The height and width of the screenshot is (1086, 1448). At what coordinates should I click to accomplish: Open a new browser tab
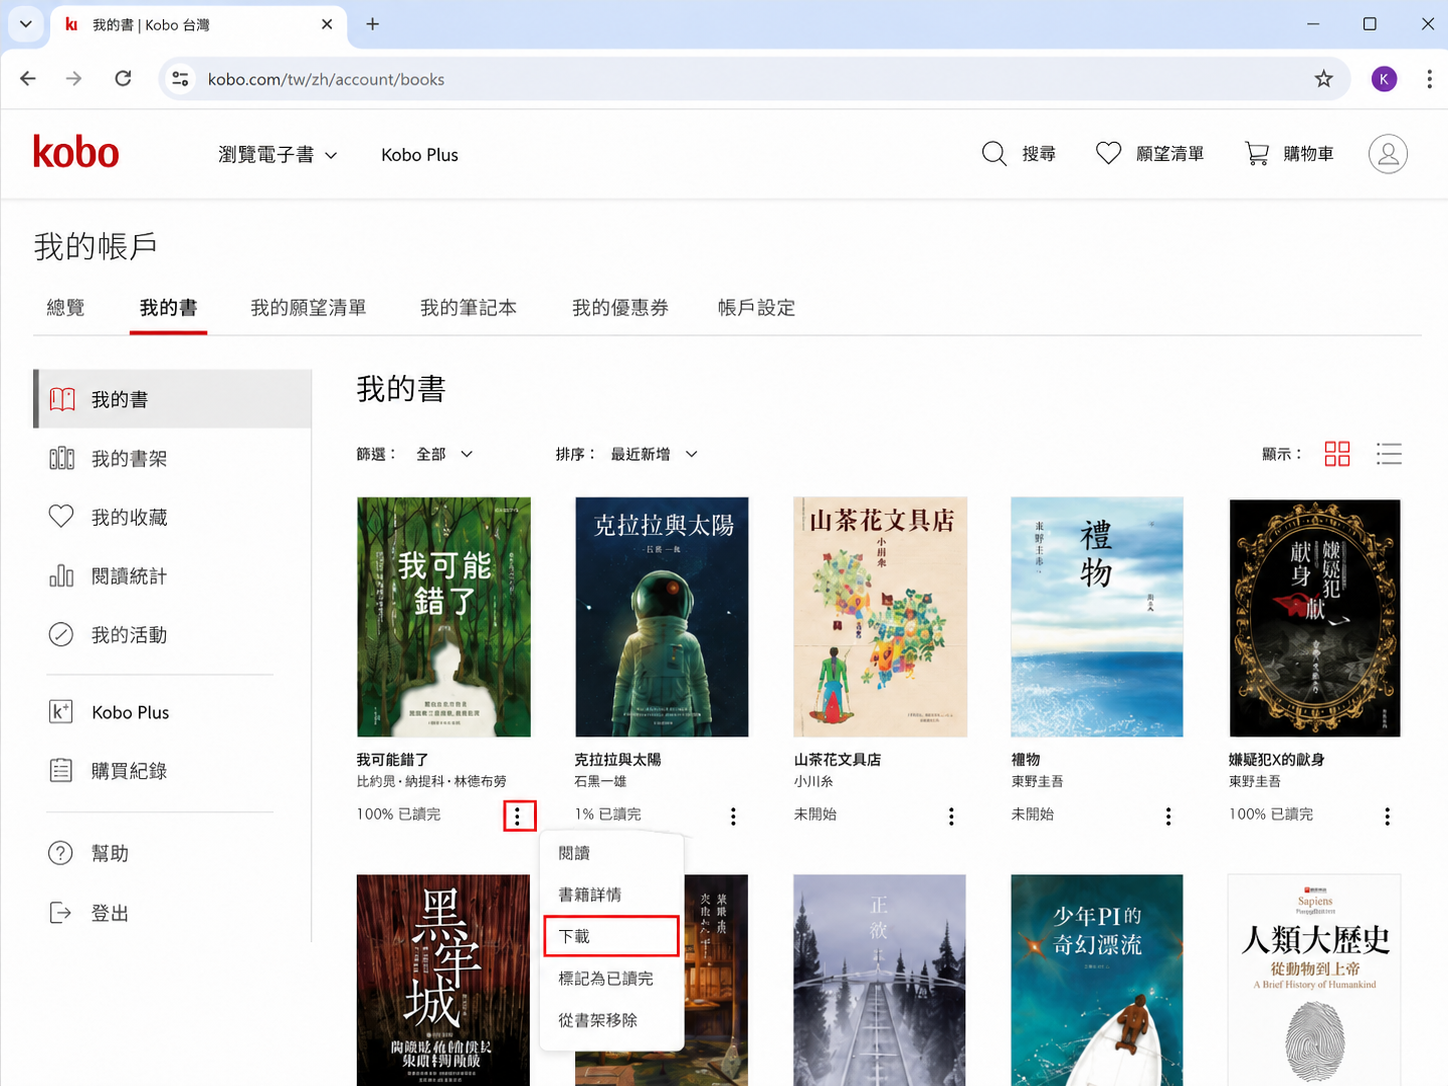pos(372,24)
